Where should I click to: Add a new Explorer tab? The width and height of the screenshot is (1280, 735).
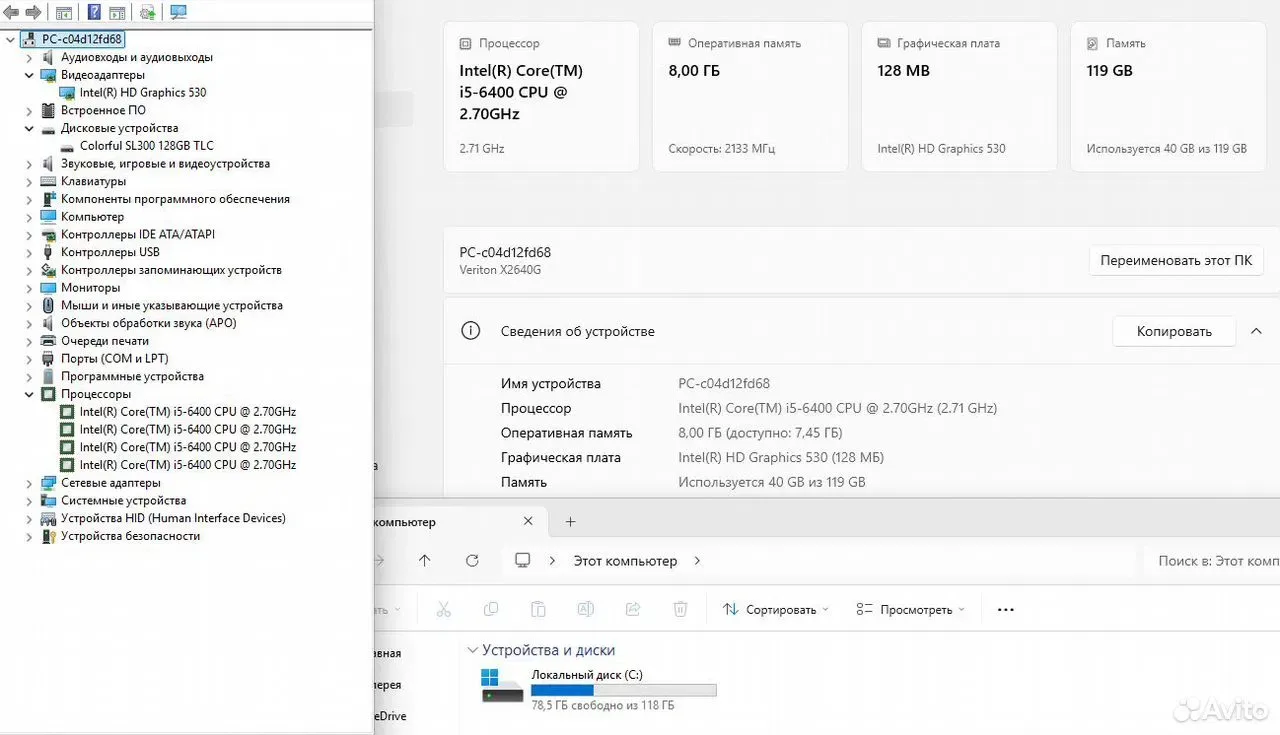coord(570,522)
